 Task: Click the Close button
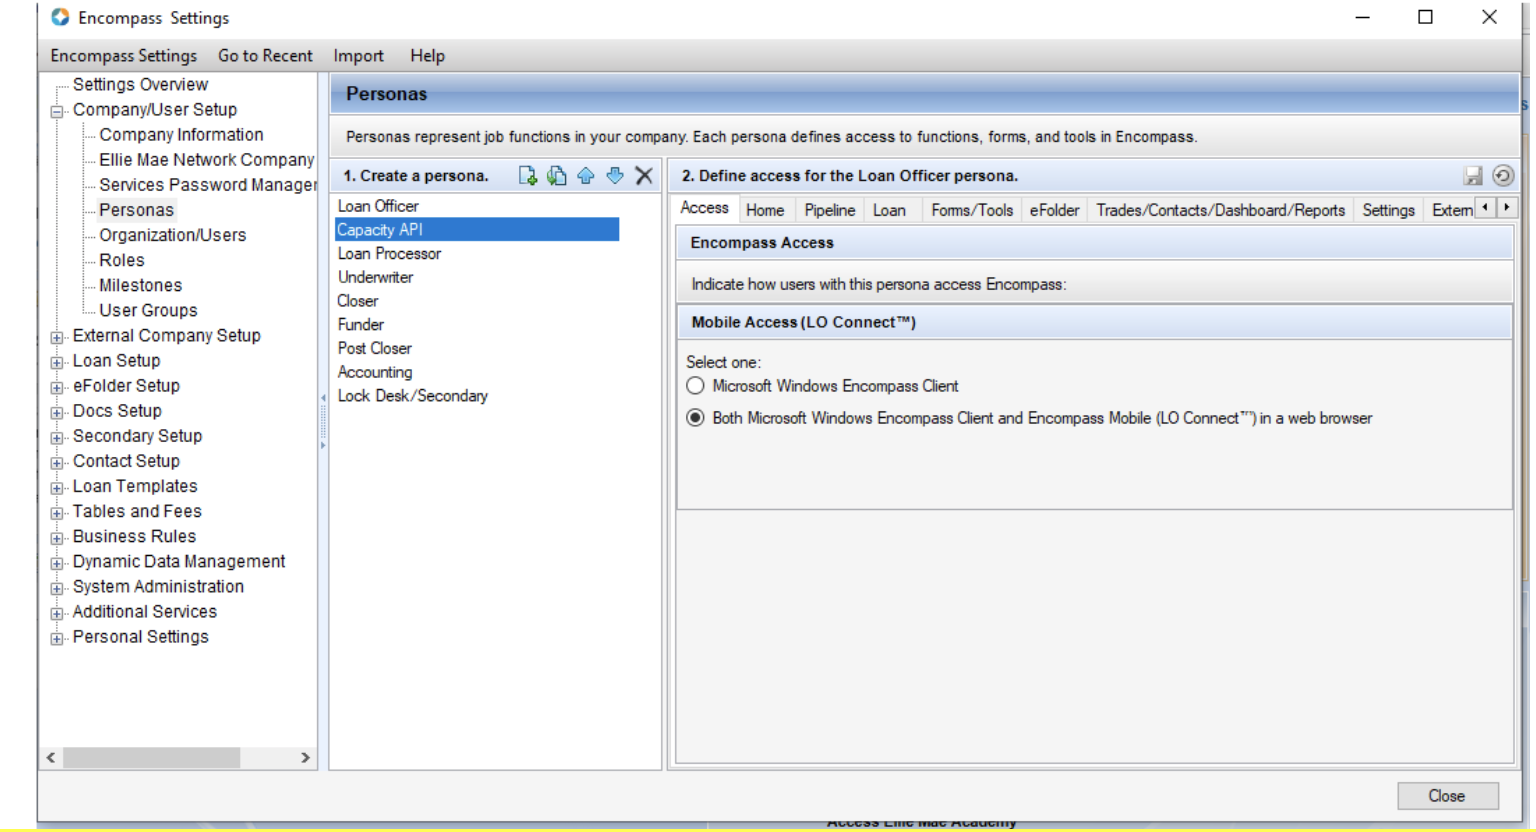click(x=1447, y=796)
